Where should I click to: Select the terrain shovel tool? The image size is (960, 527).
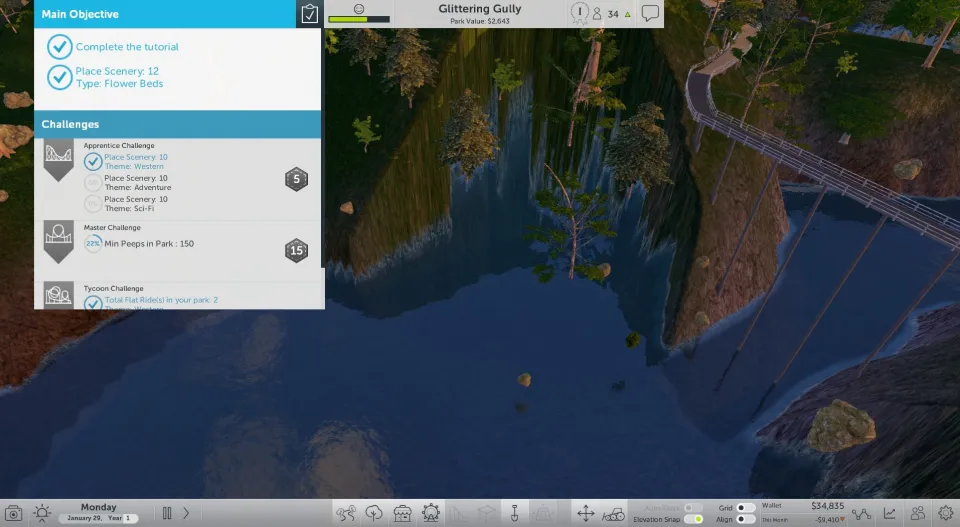pos(515,513)
